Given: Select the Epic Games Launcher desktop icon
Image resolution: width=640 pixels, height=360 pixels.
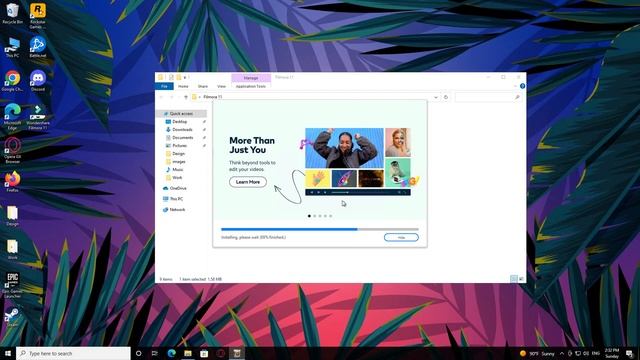Looking at the screenshot, I should (x=12, y=285).
